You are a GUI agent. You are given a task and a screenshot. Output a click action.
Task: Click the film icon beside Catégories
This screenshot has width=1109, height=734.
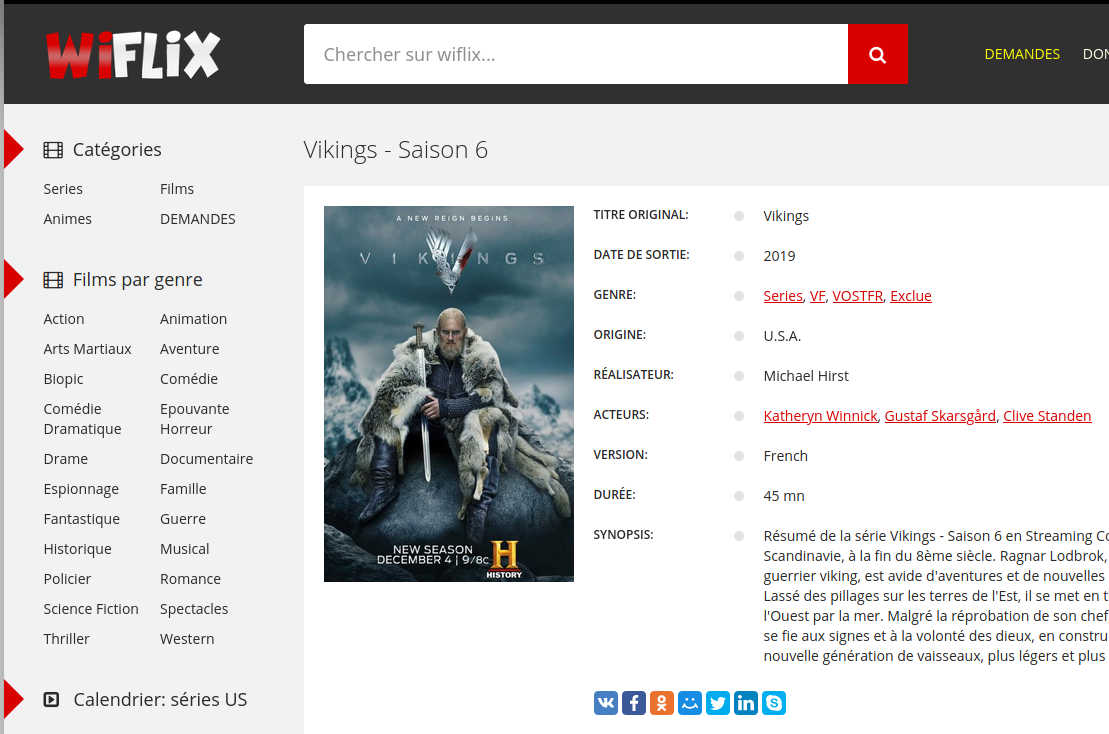[x=53, y=150]
